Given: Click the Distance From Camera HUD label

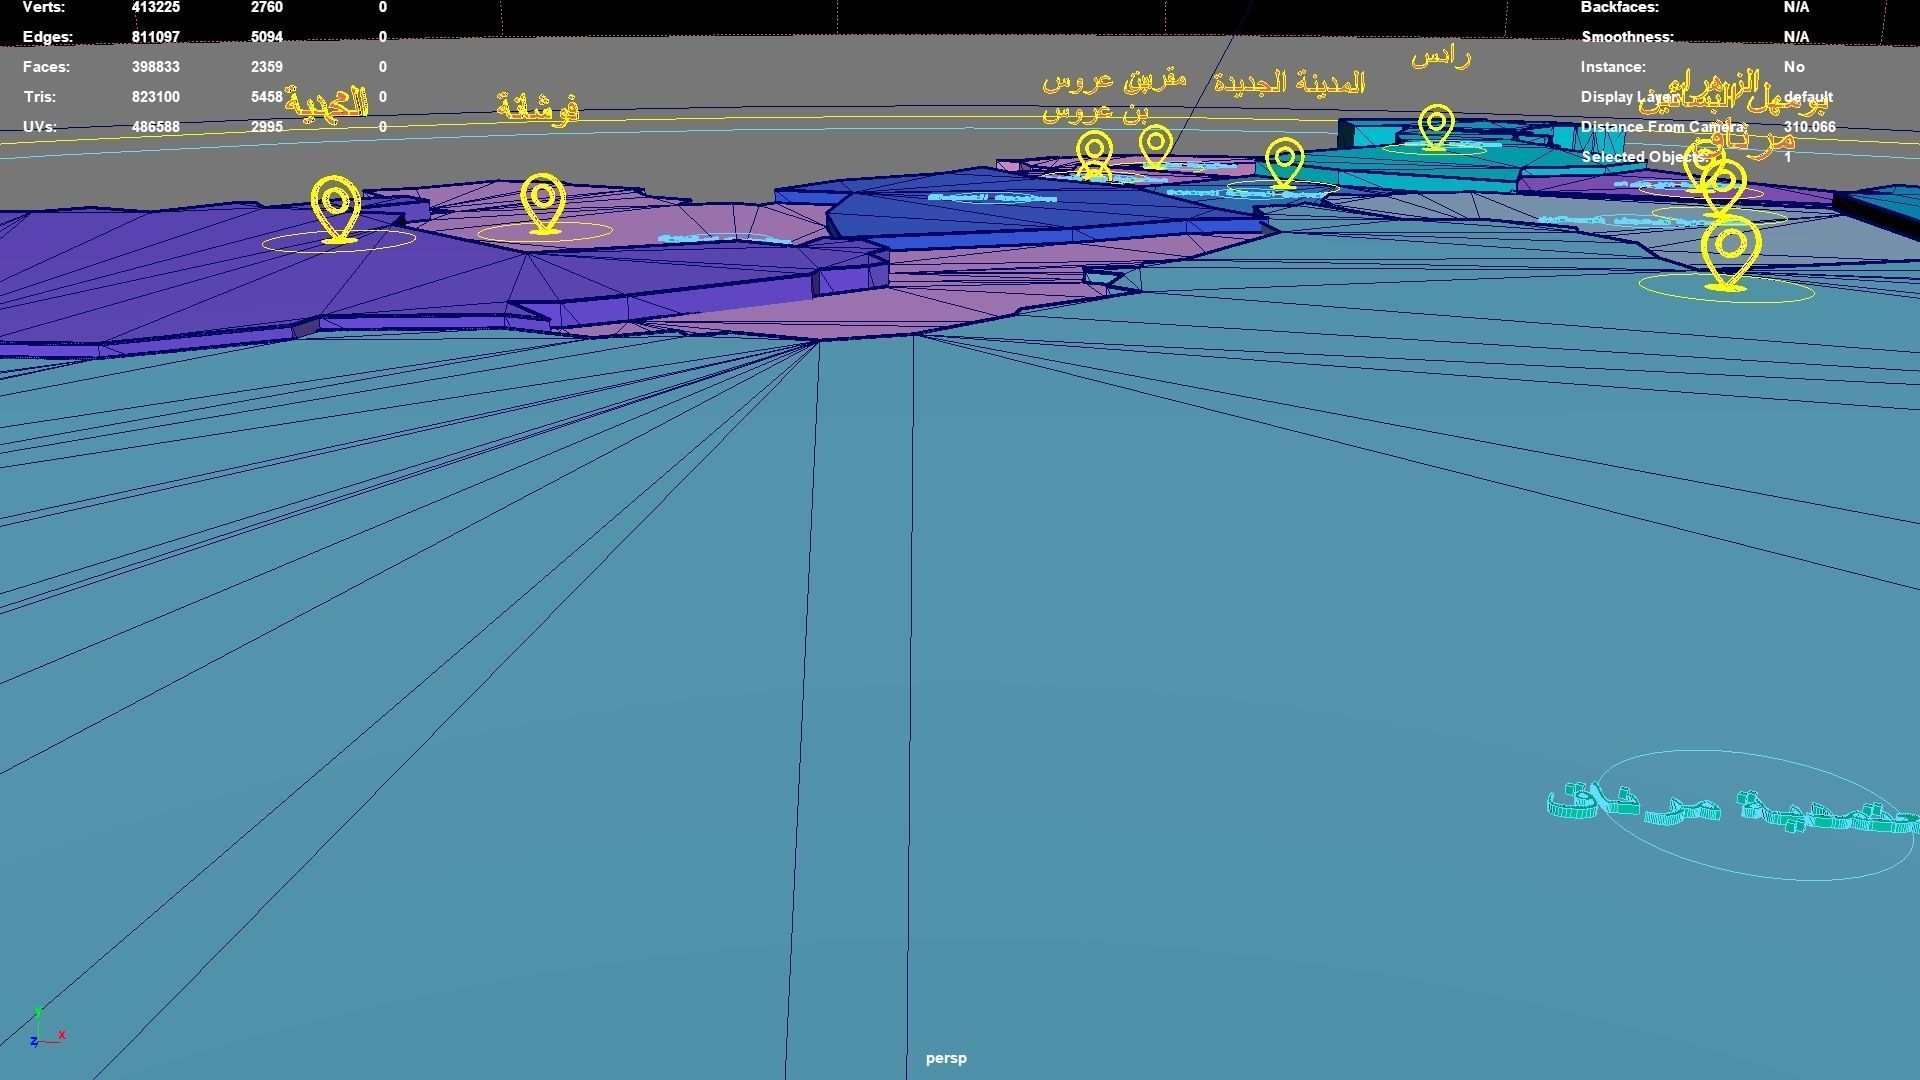Looking at the screenshot, I should pos(1663,127).
